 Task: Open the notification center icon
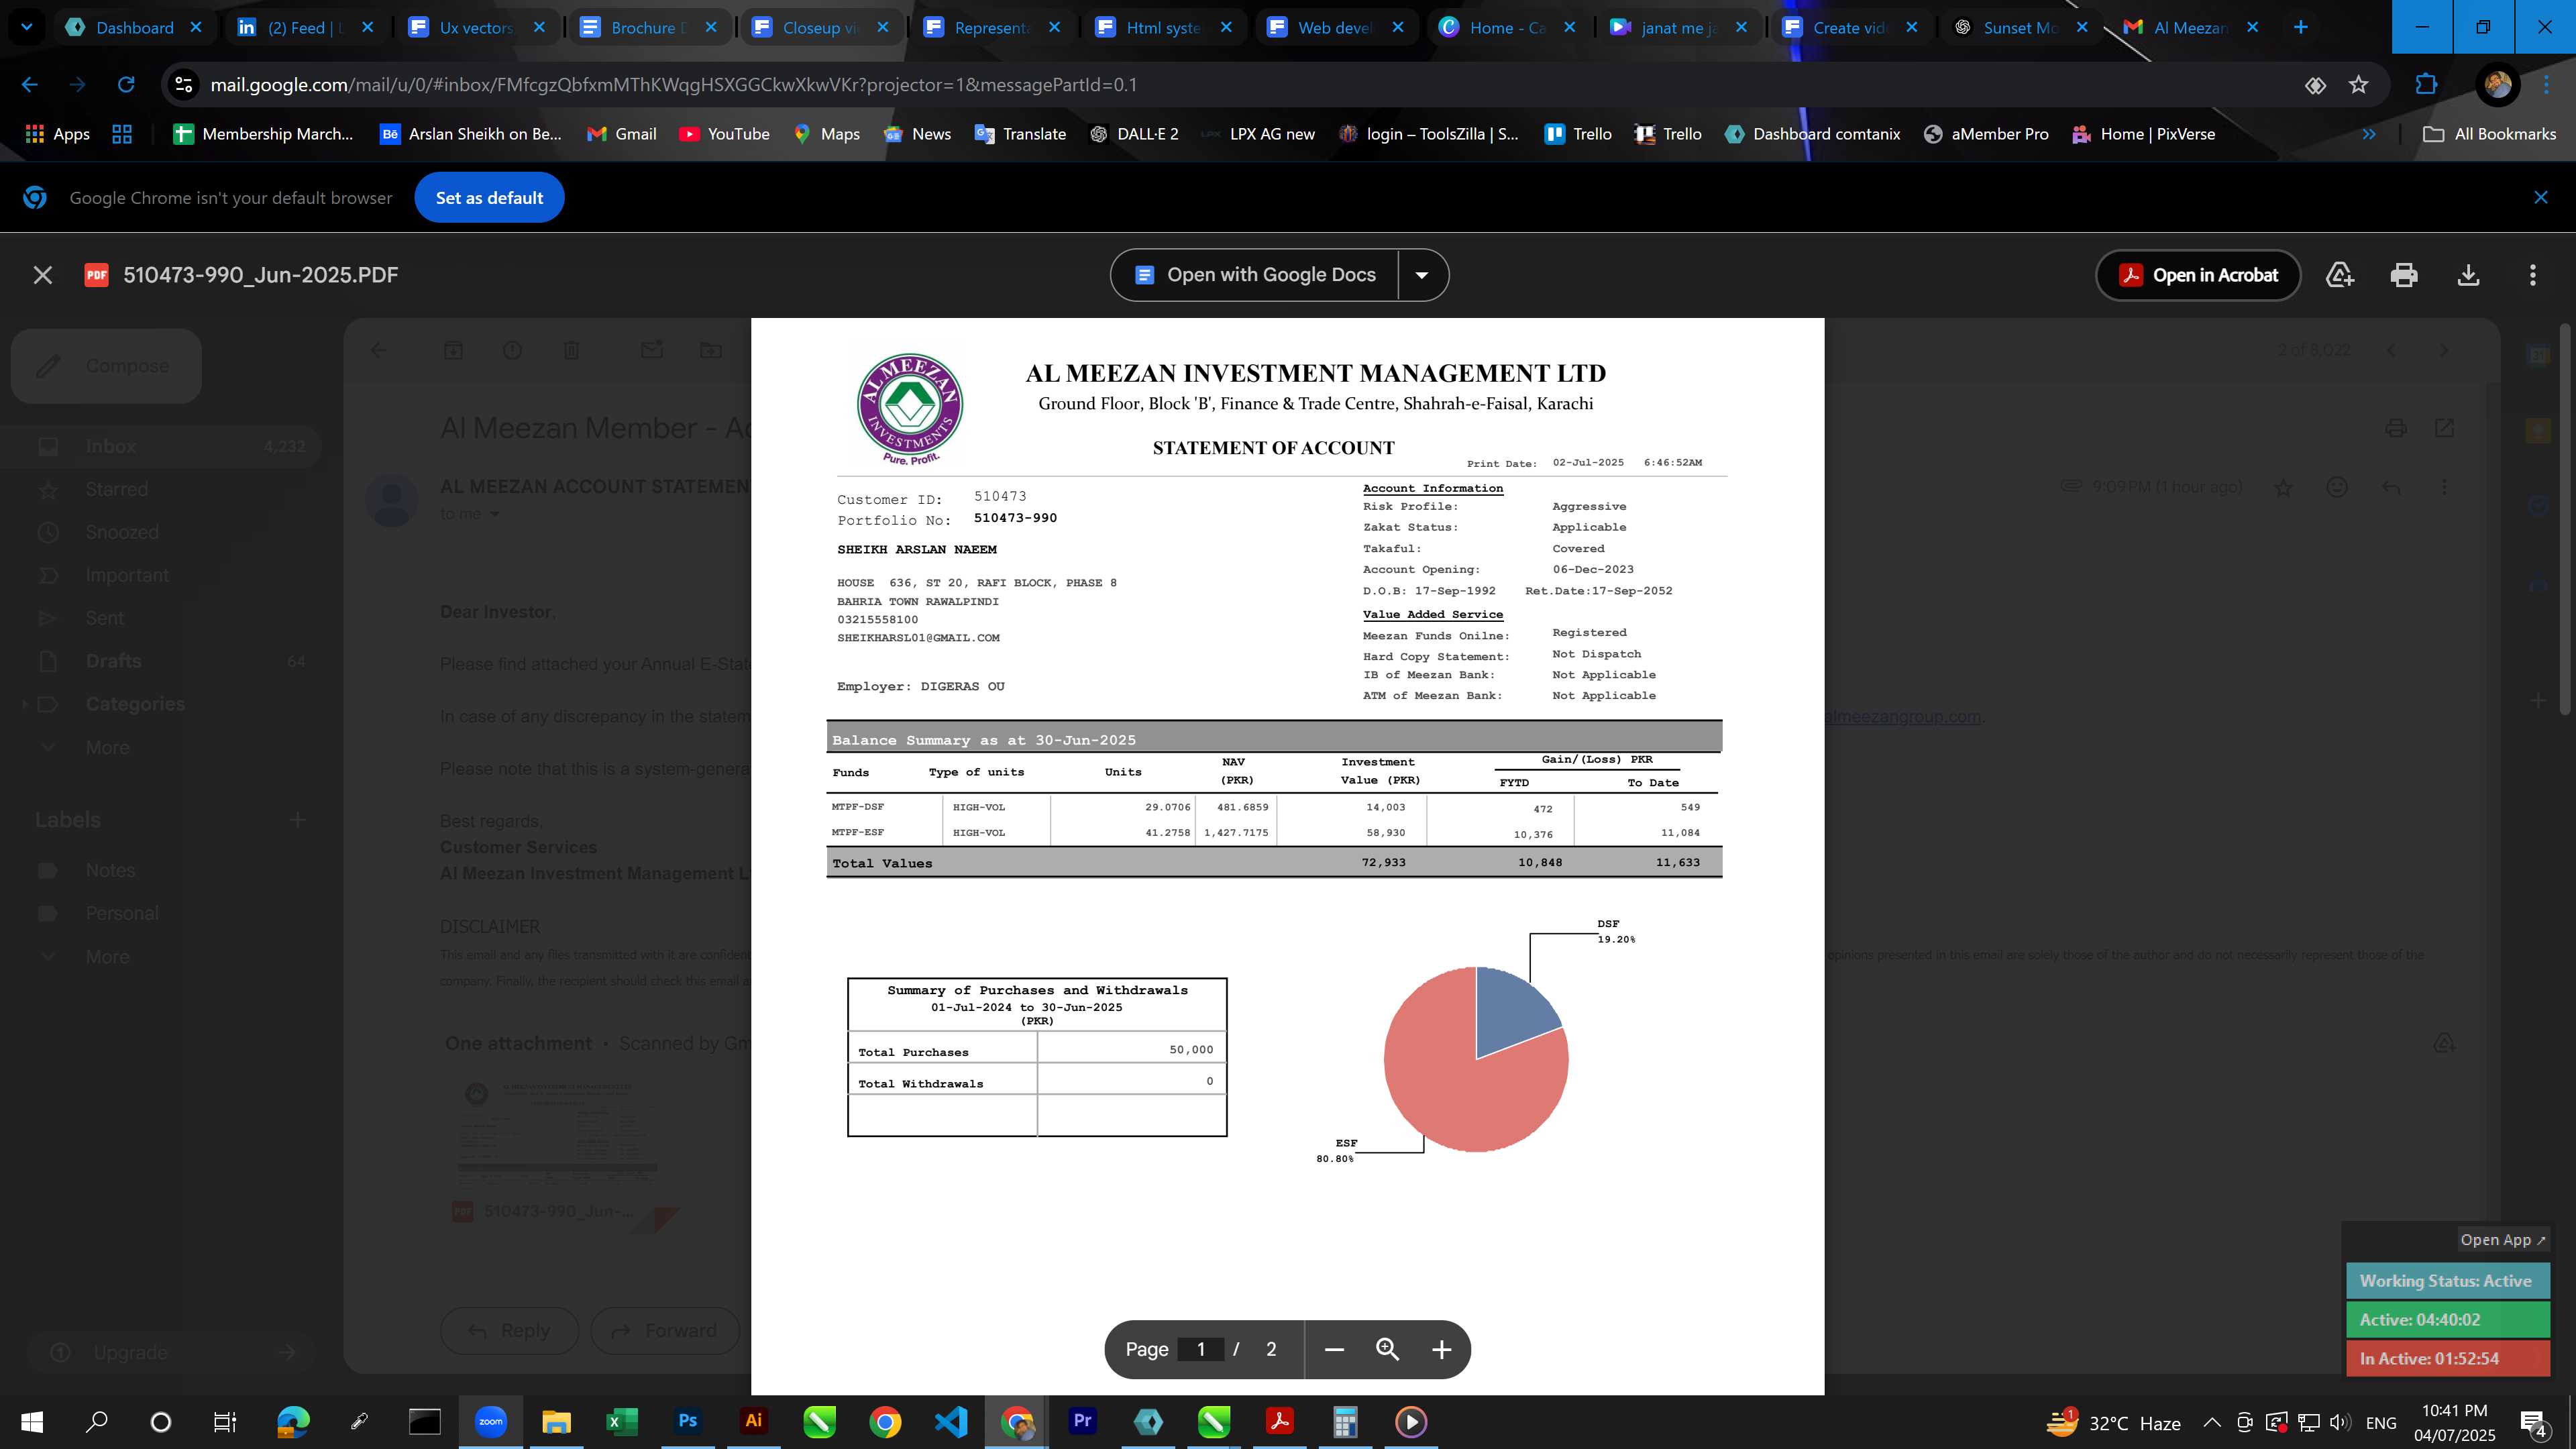[2533, 1423]
